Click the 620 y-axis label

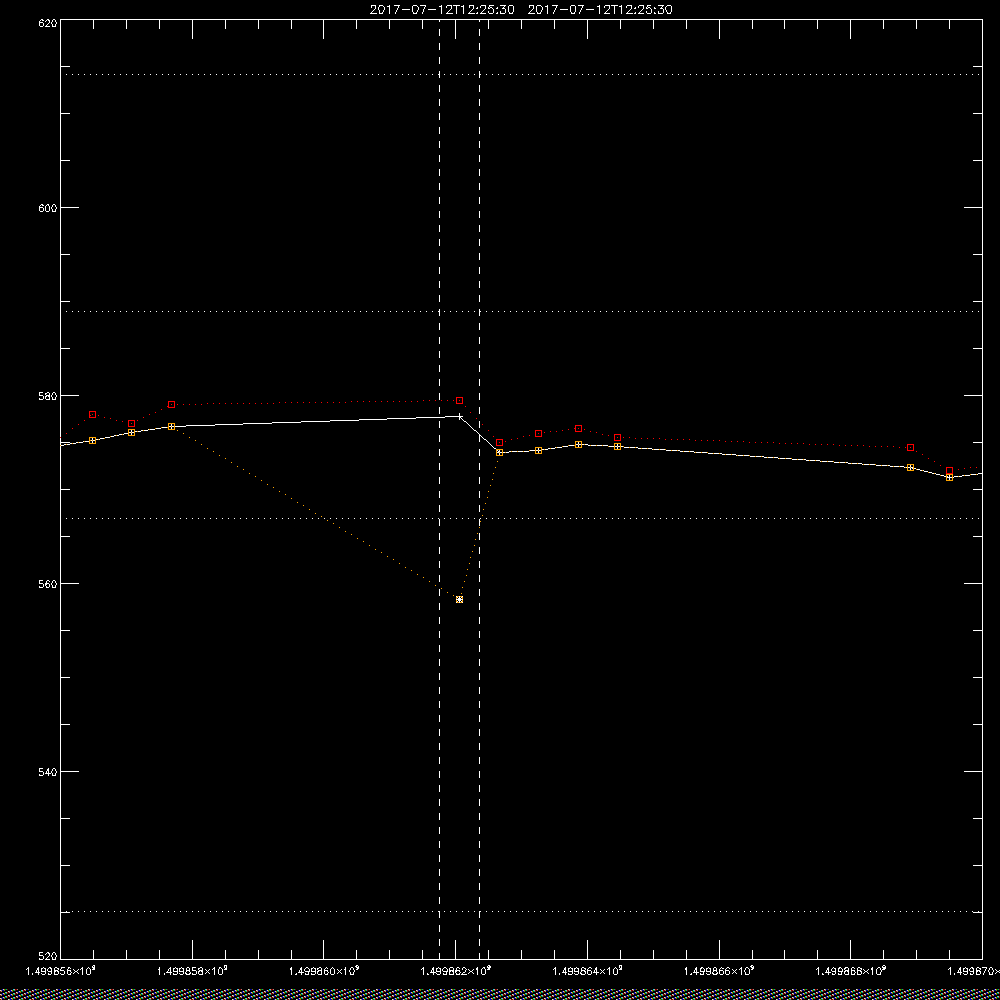(x=48, y=23)
